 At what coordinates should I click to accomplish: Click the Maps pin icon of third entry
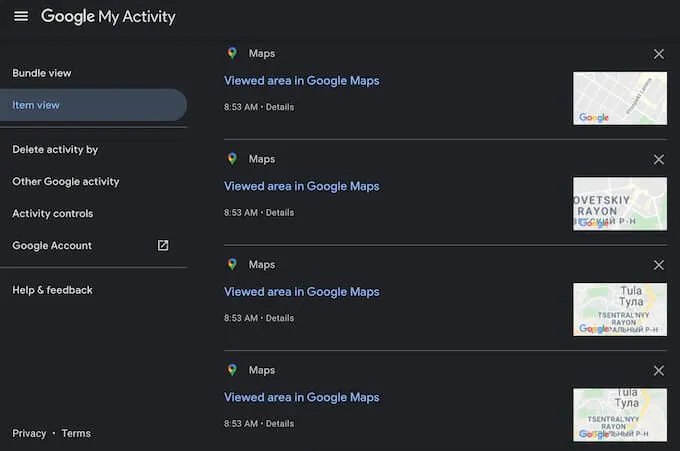click(x=232, y=264)
